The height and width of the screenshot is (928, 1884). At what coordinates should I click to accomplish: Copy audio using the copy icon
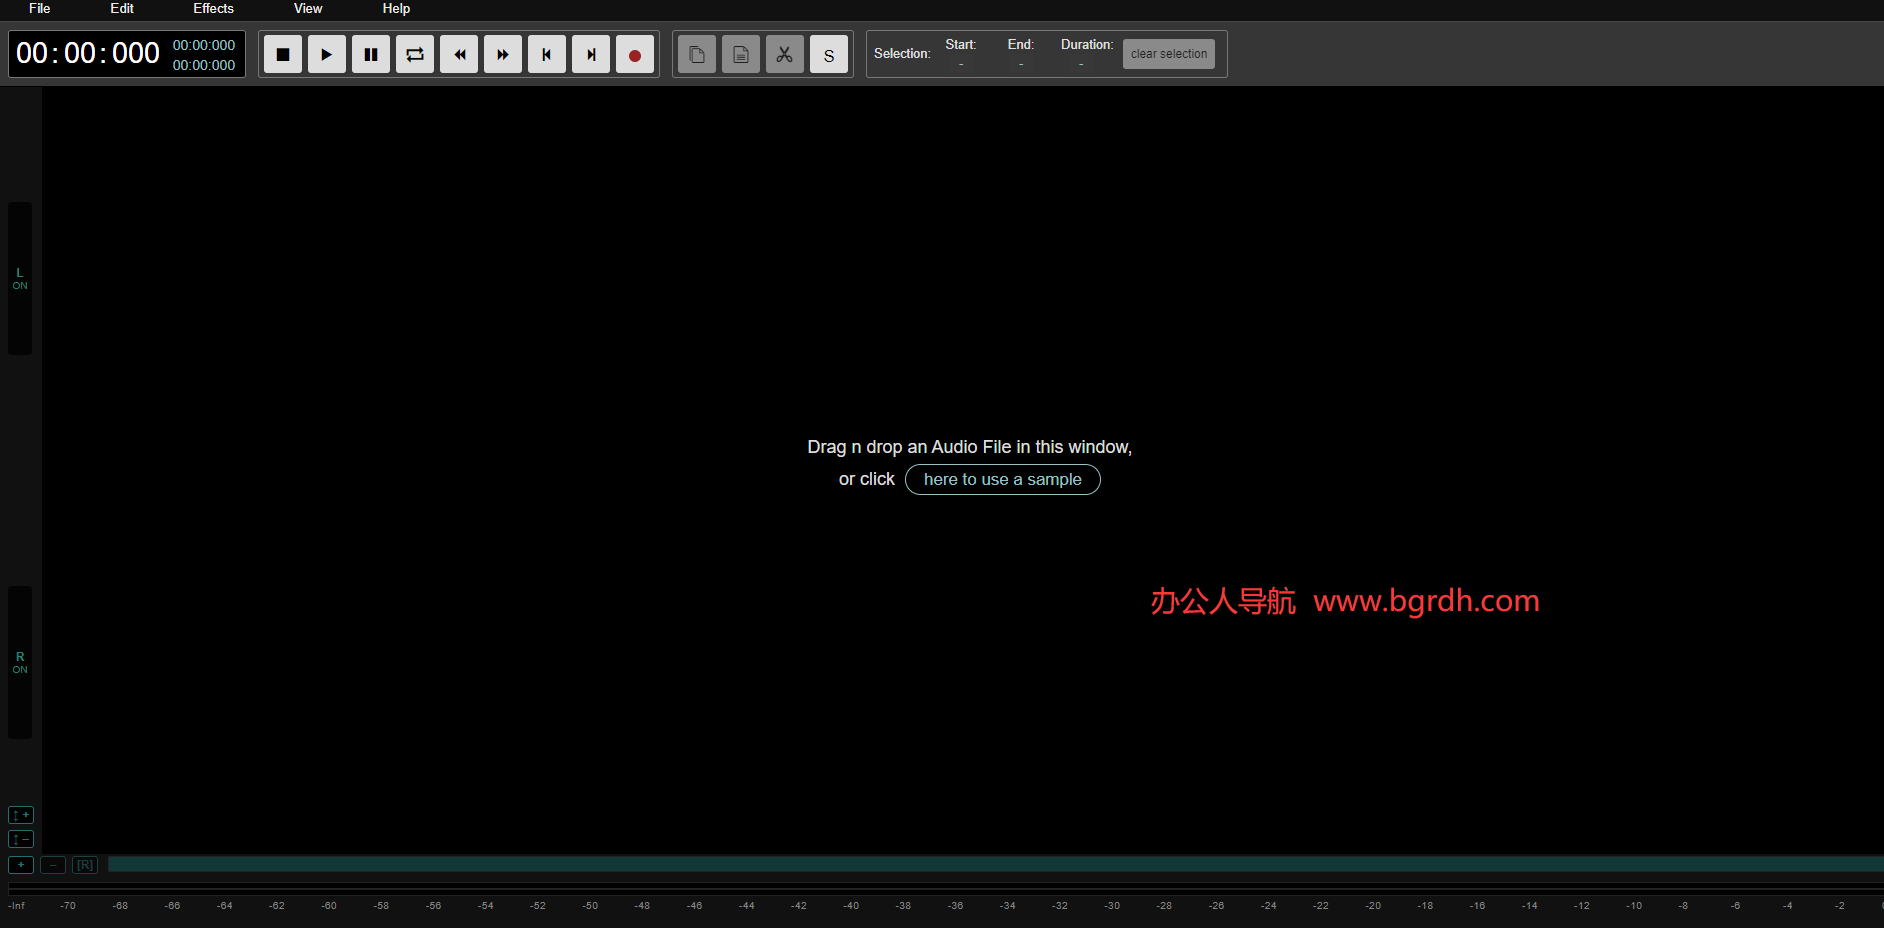pyautogui.click(x=696, y=54)
